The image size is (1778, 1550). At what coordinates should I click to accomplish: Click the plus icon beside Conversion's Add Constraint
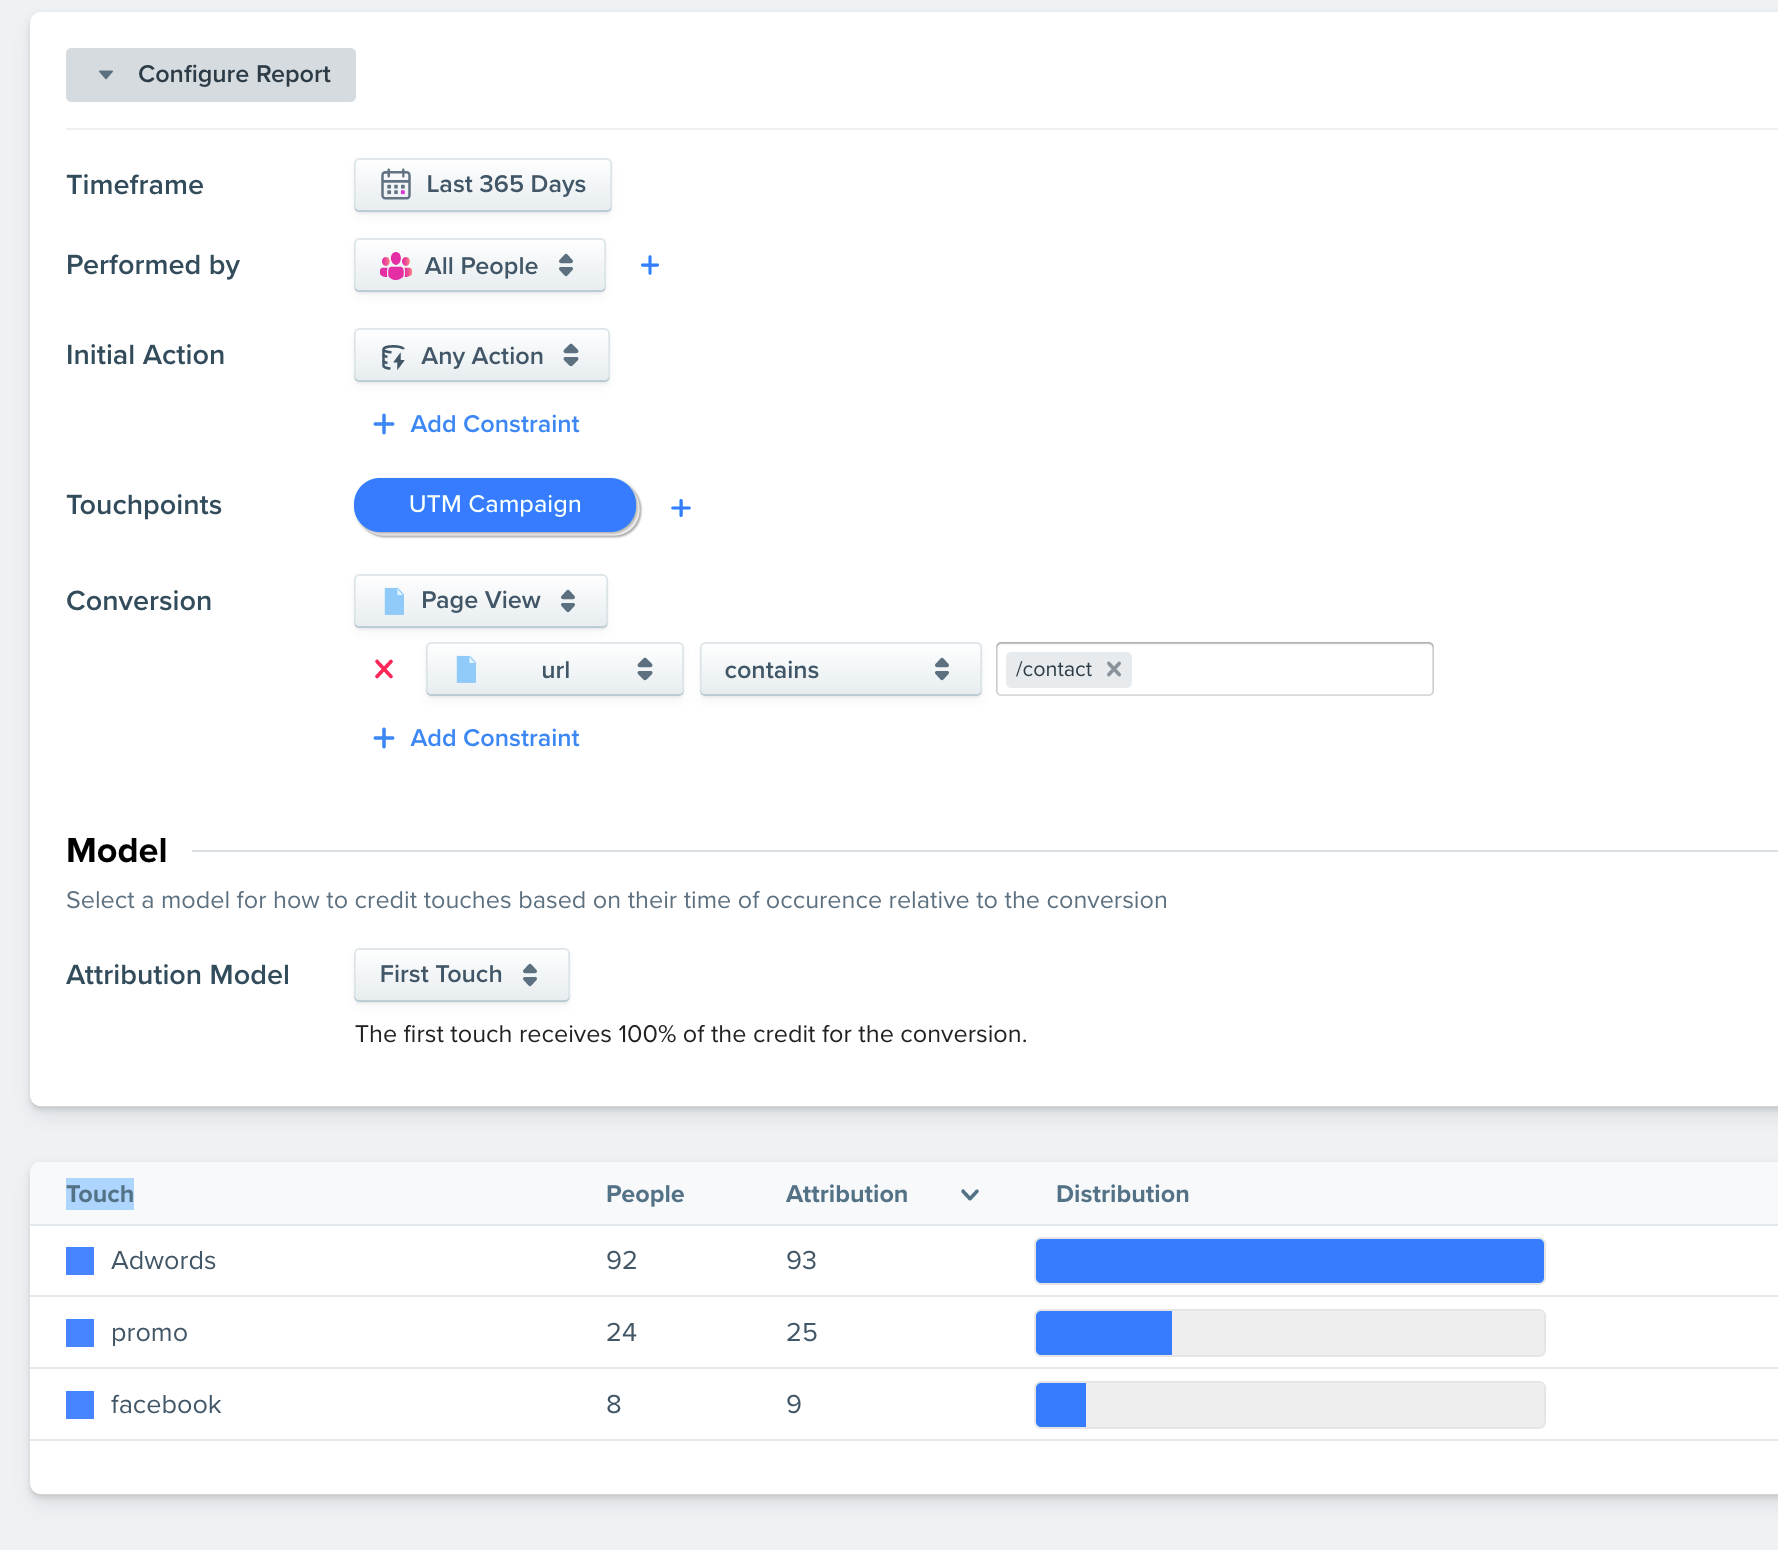coord(384,738)
